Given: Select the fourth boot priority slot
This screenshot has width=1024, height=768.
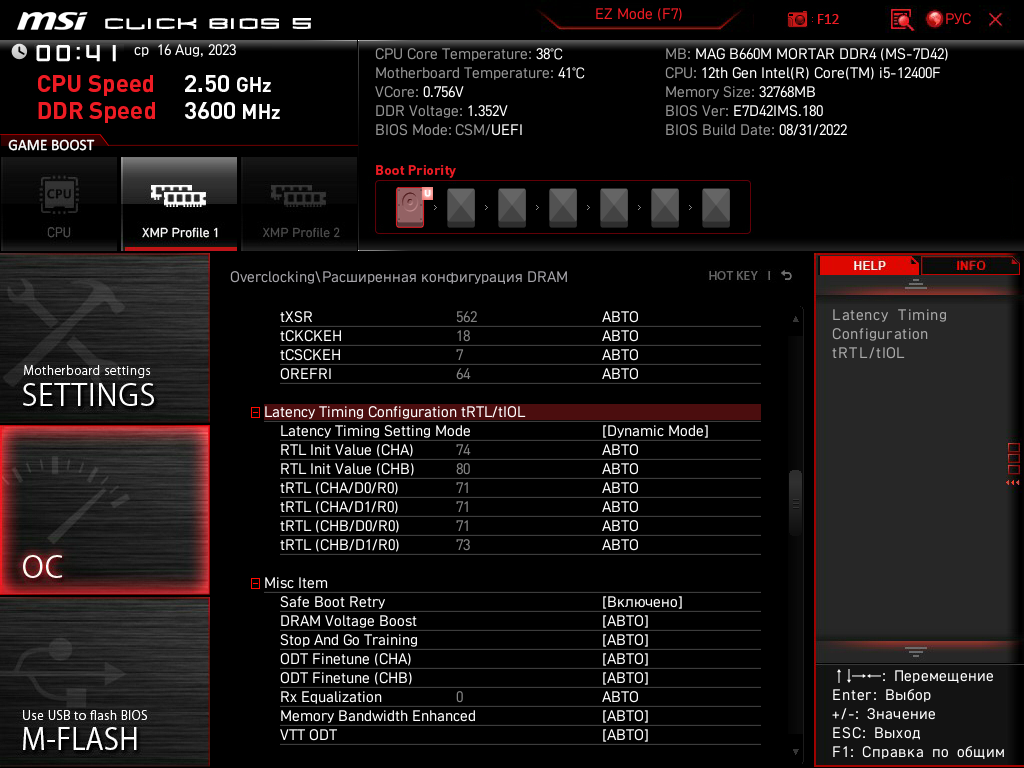Looking at the screenshot, I should coord(563,207).
